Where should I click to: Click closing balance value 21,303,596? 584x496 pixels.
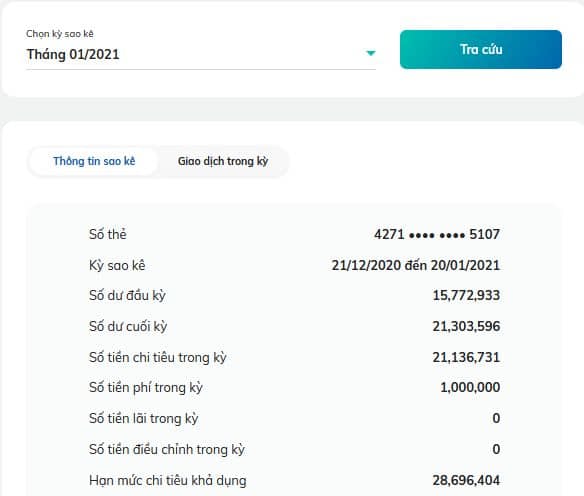[x=466, y=326]
